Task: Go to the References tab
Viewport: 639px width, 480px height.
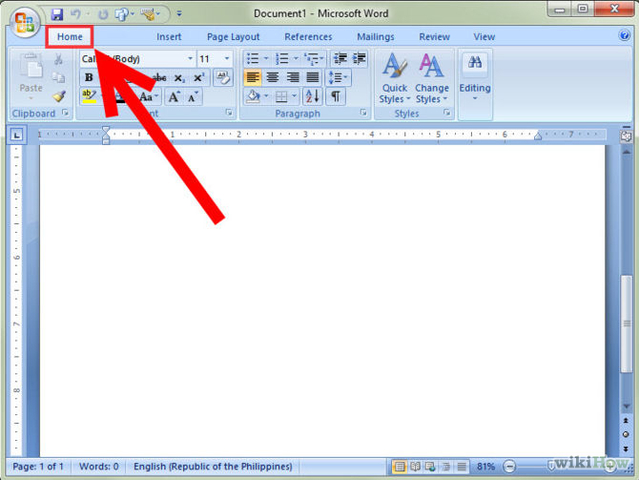Action: point(308,37)
